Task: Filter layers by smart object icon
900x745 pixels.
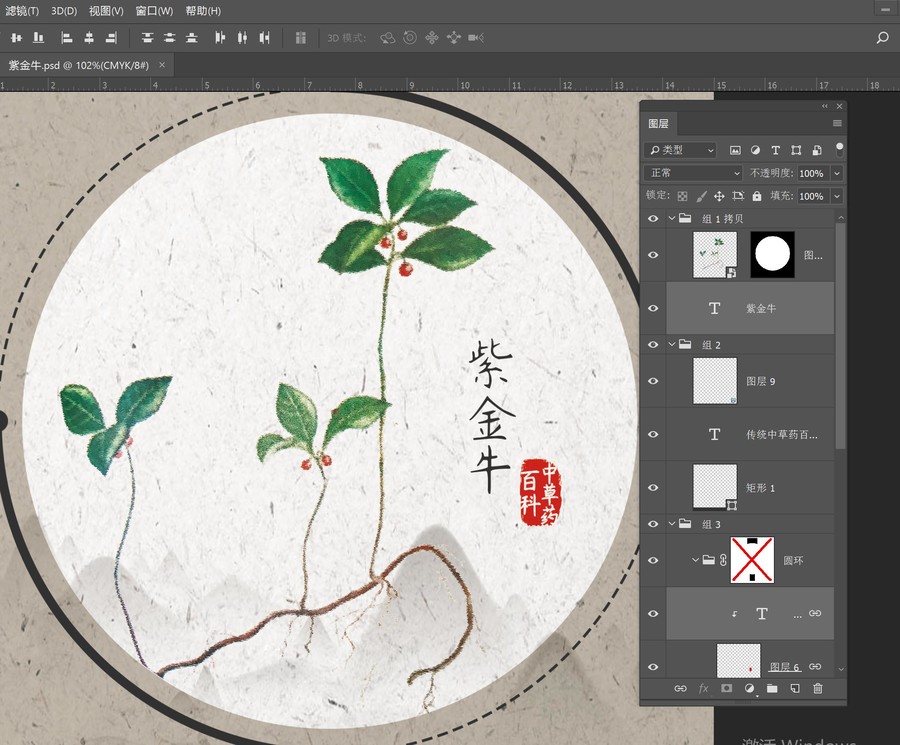Action: pos(817,150)
